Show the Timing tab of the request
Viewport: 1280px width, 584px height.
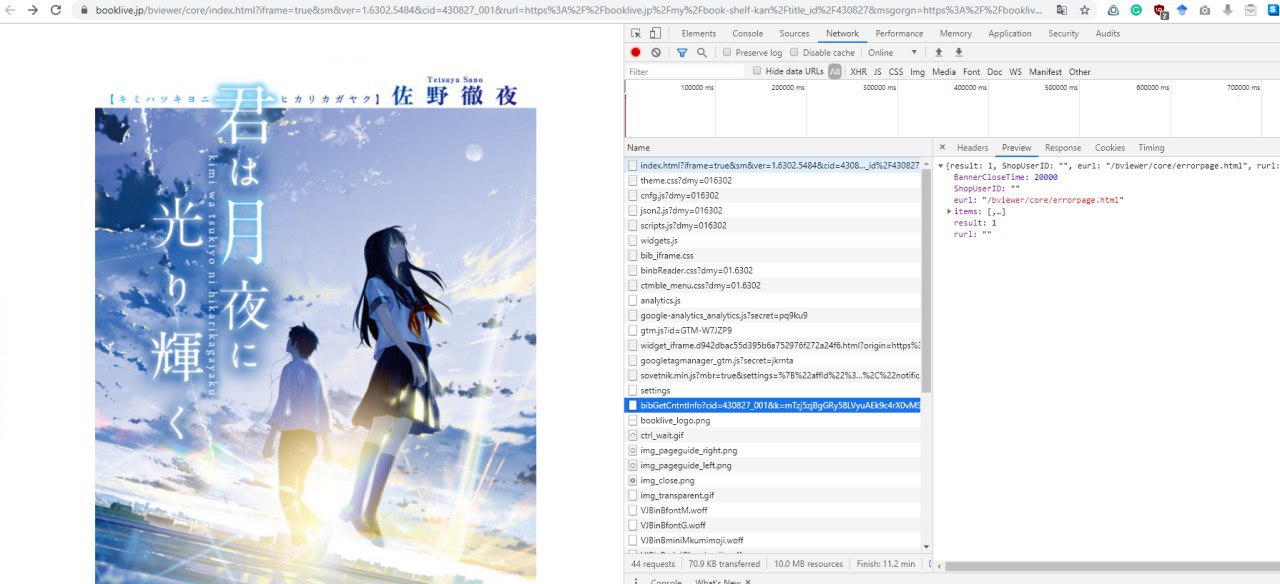click(1151, 147)
